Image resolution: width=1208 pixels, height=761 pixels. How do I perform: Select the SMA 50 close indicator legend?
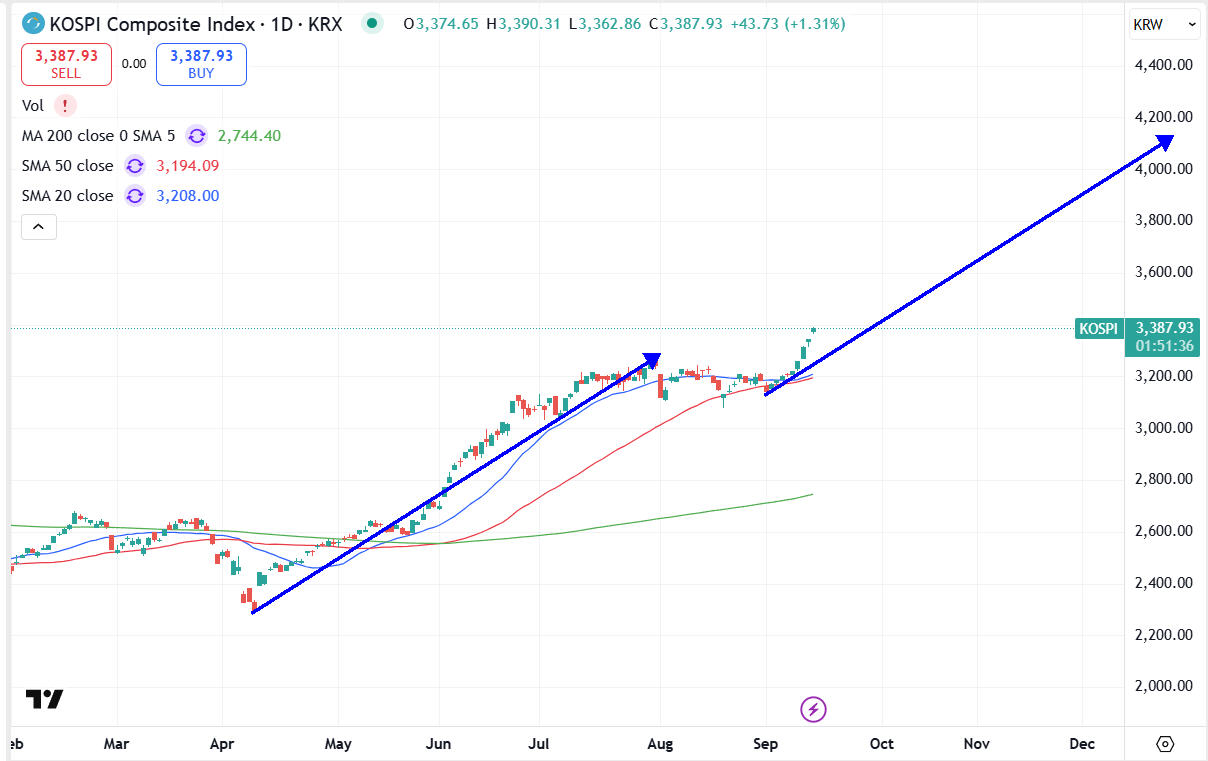68,166
